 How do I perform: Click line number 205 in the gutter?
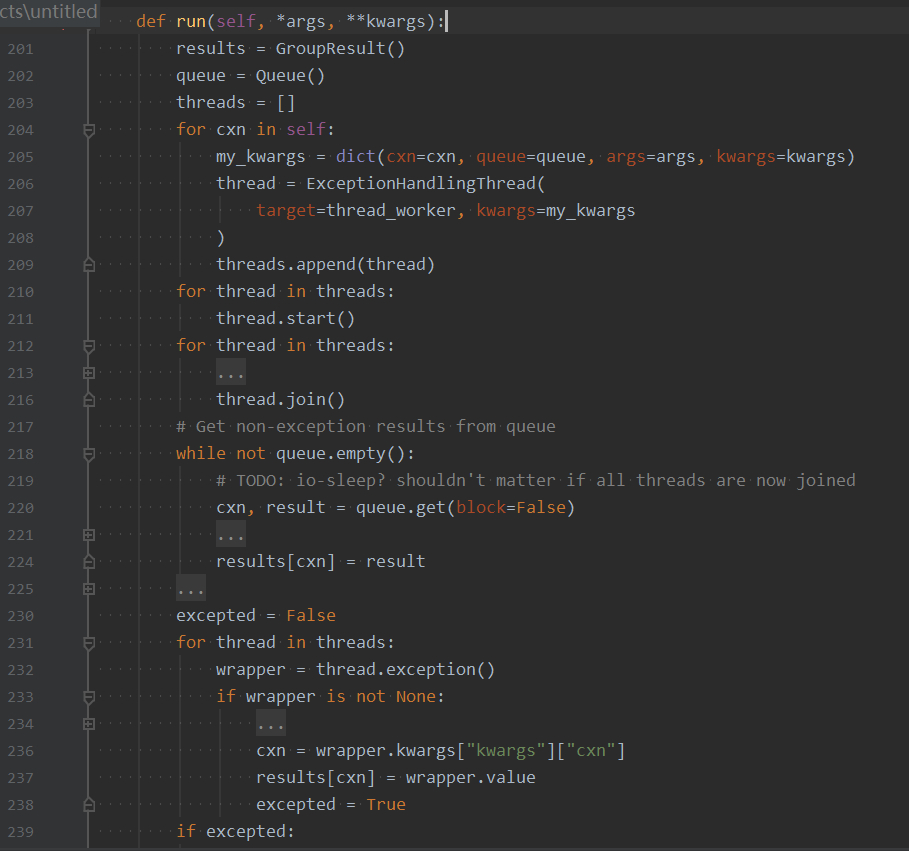pos(20,157)
